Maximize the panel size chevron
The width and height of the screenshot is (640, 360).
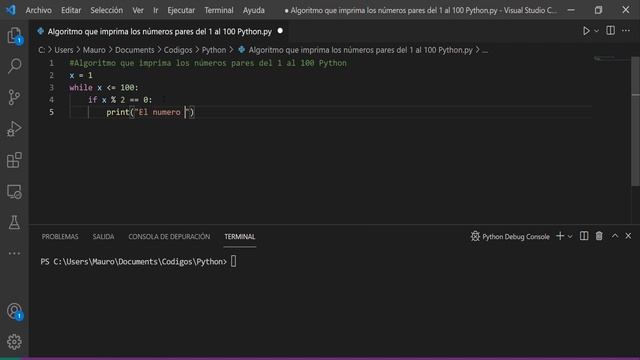point(615,236)
